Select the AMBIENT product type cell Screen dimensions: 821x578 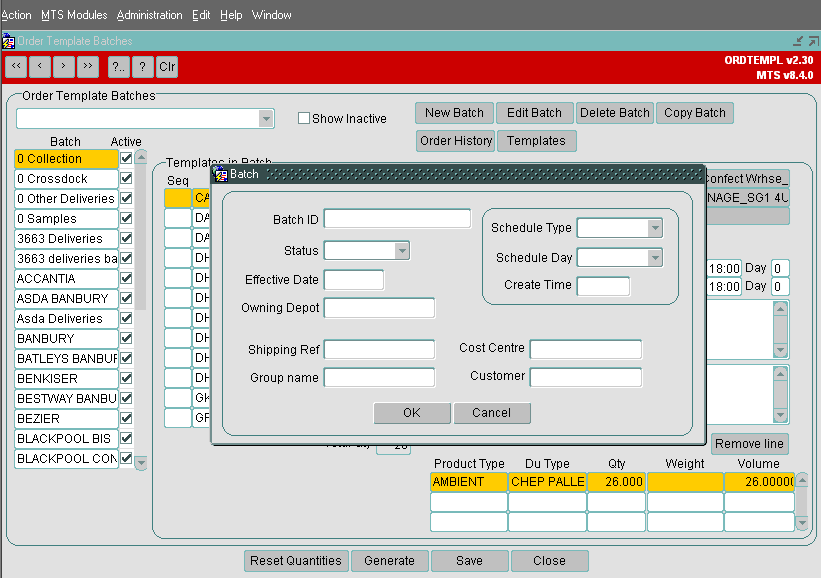click(x=469, y=482)
